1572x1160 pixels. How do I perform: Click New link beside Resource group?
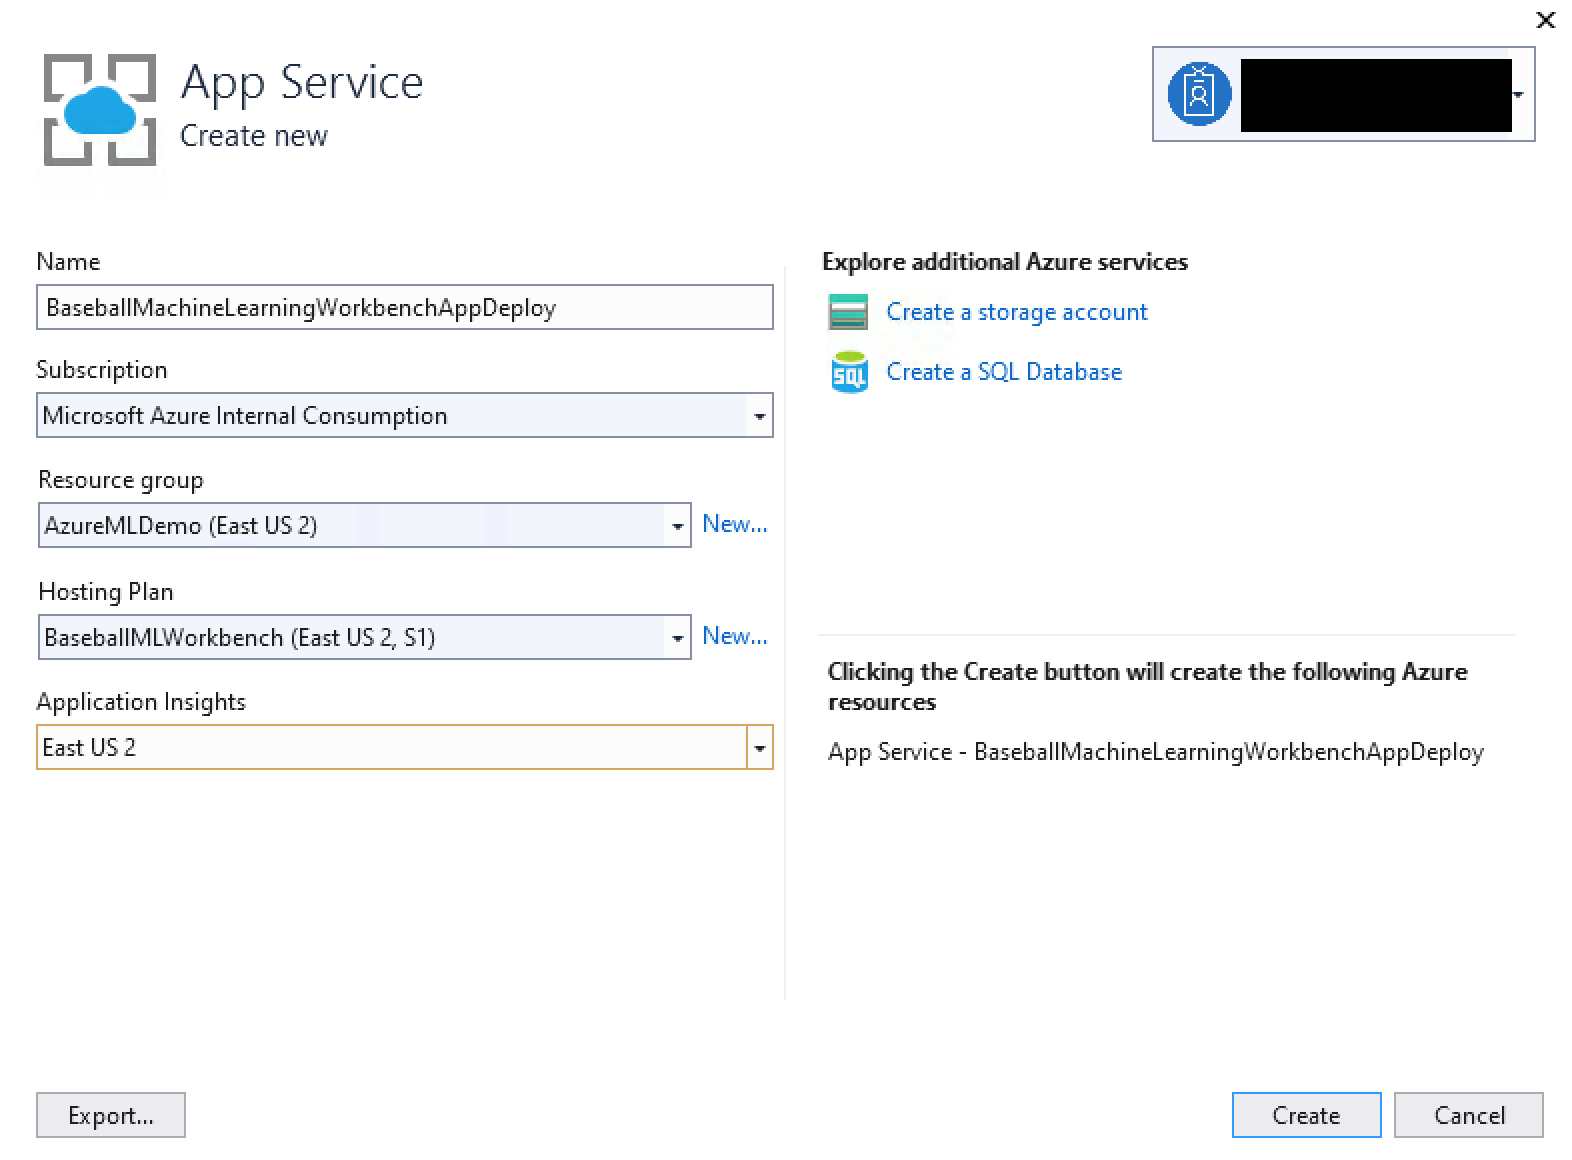pyautogui.click(x=735, y=524)
